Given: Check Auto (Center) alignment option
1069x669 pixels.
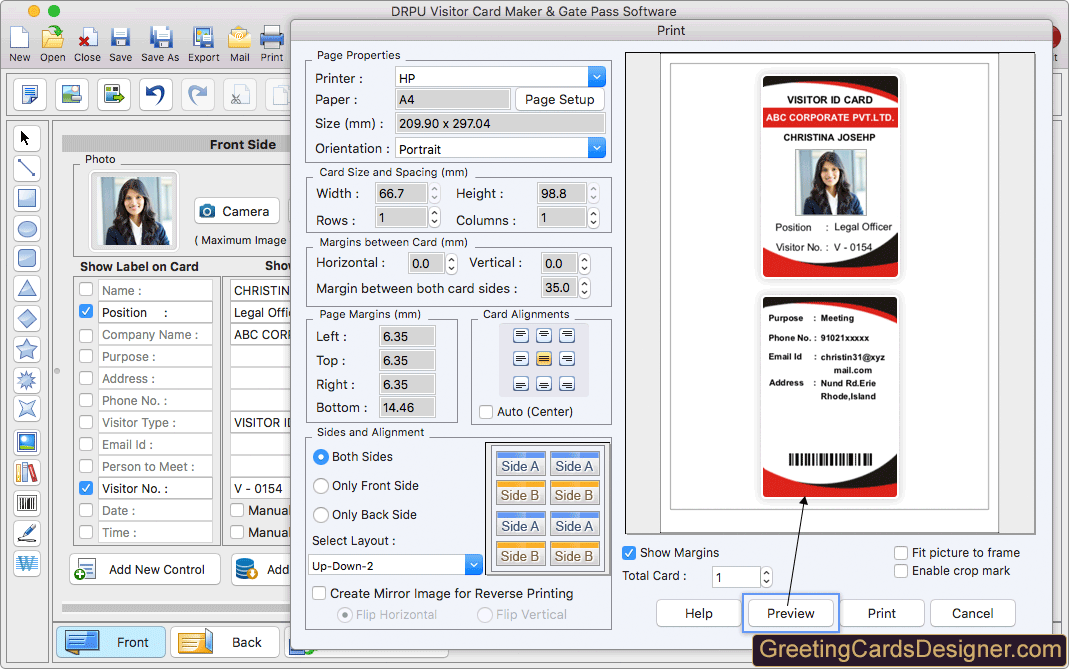Looking at the screenshot, I should click(486, 412).
